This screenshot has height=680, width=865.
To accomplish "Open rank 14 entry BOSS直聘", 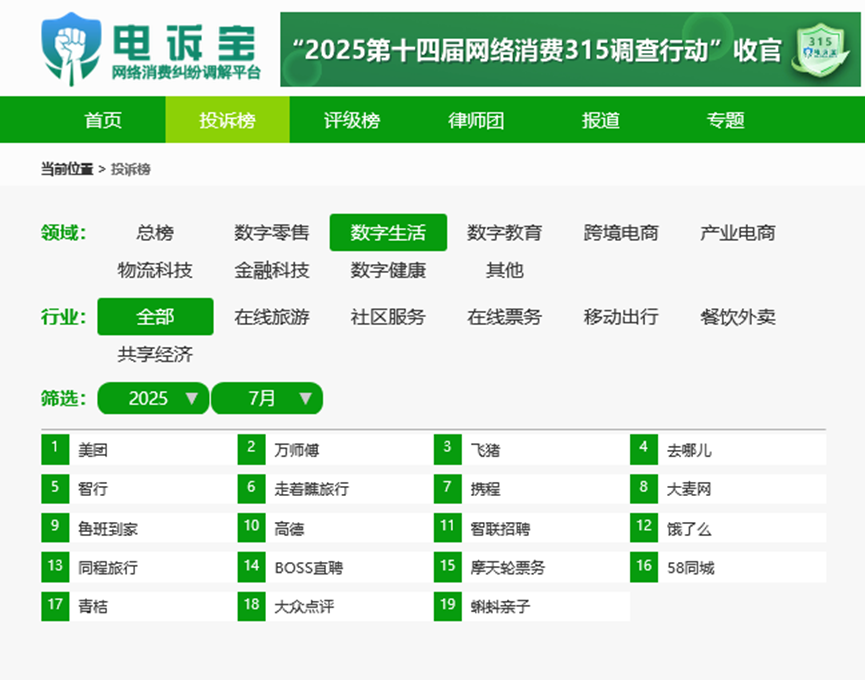I will coord(335,567).
